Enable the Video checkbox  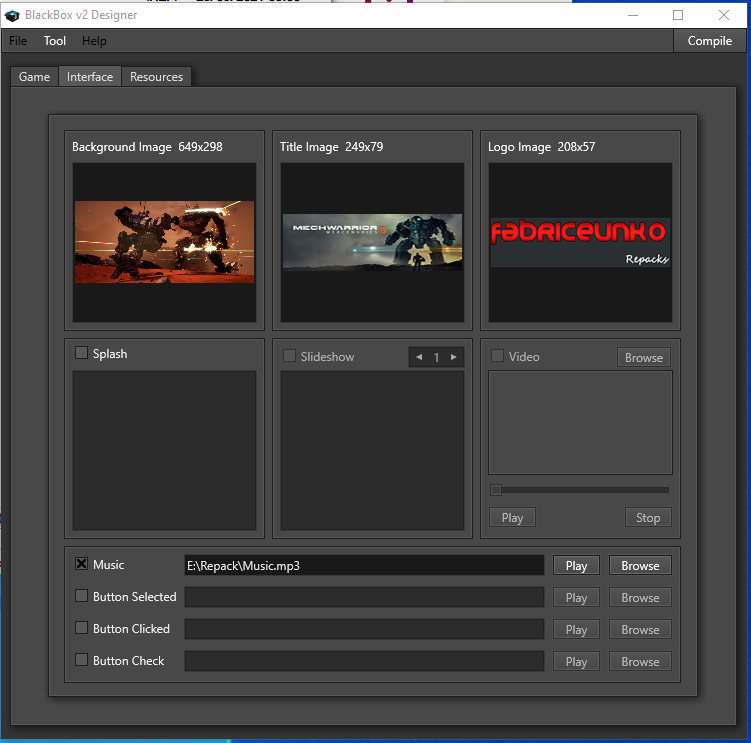click(497, 356)
